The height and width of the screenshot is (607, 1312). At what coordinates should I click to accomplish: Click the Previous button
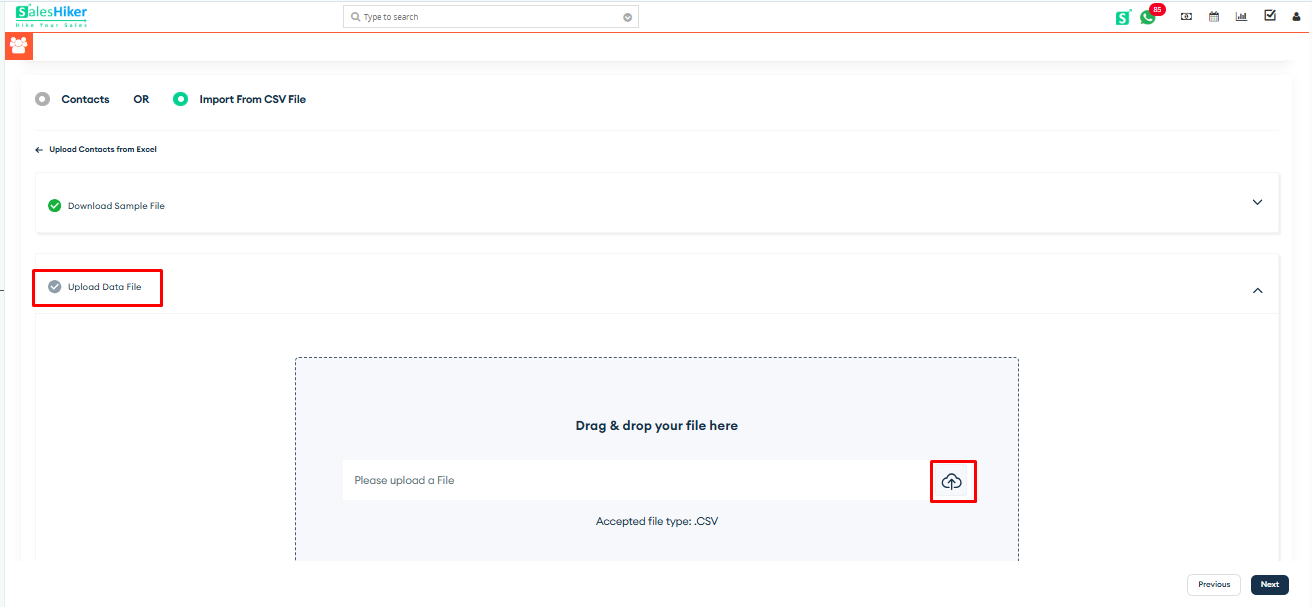1213,584
